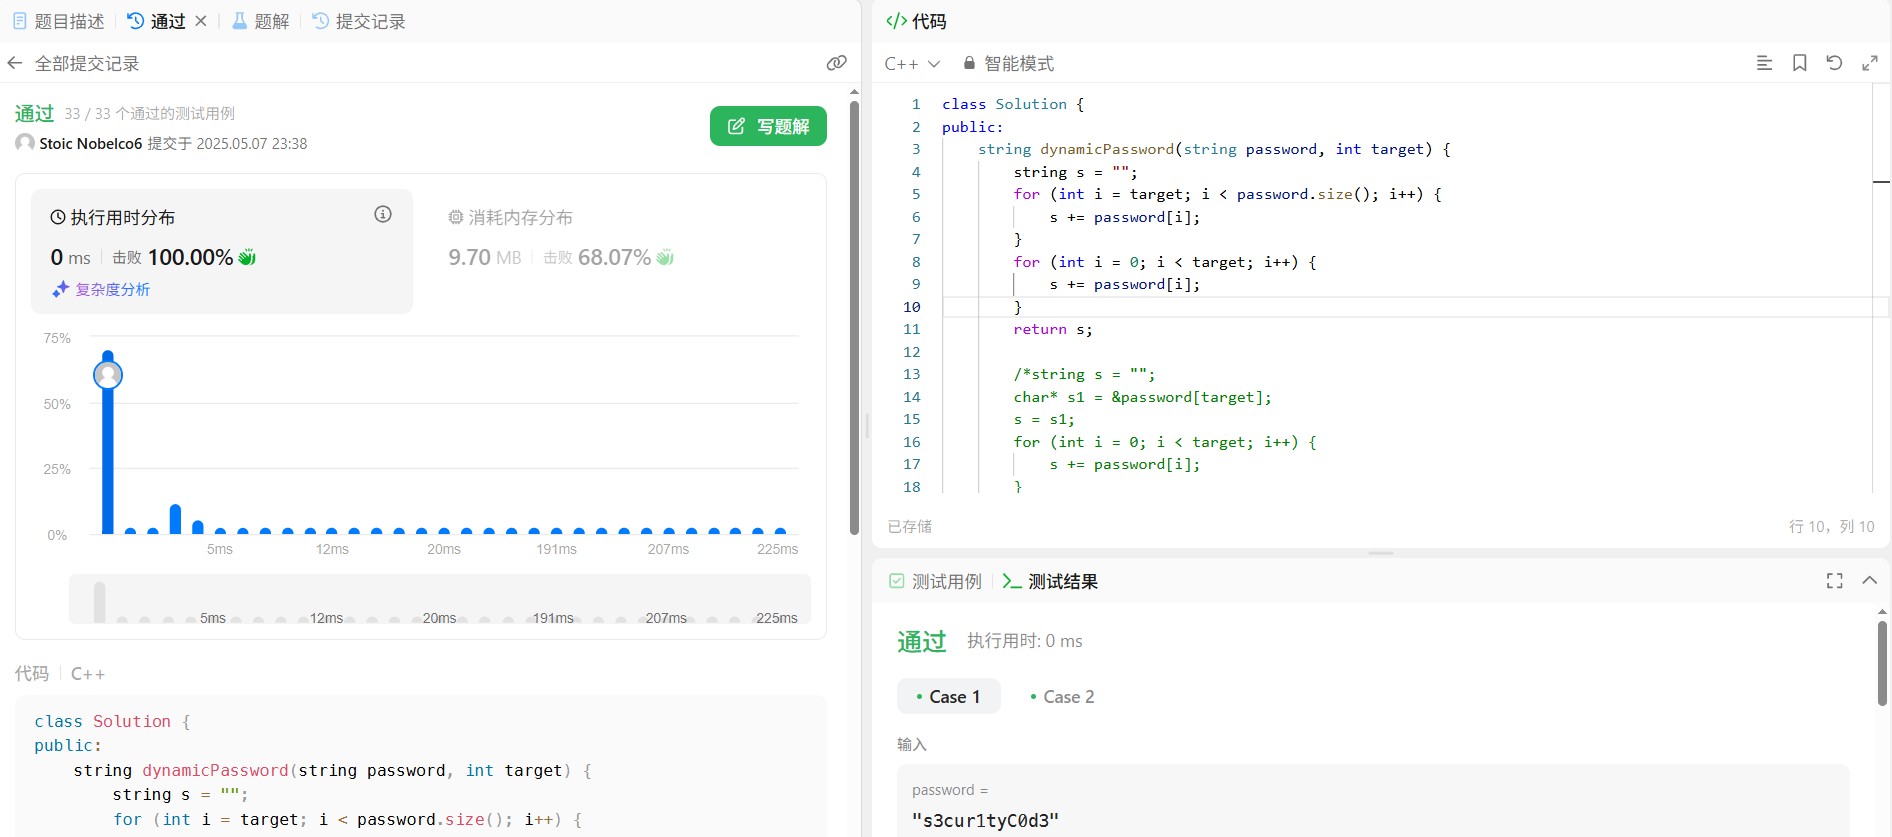The height and width of the screenshot is (837, 1892).
Task: Open the Stoic Nobelco6 user avatar
Action: pos(25,143)
